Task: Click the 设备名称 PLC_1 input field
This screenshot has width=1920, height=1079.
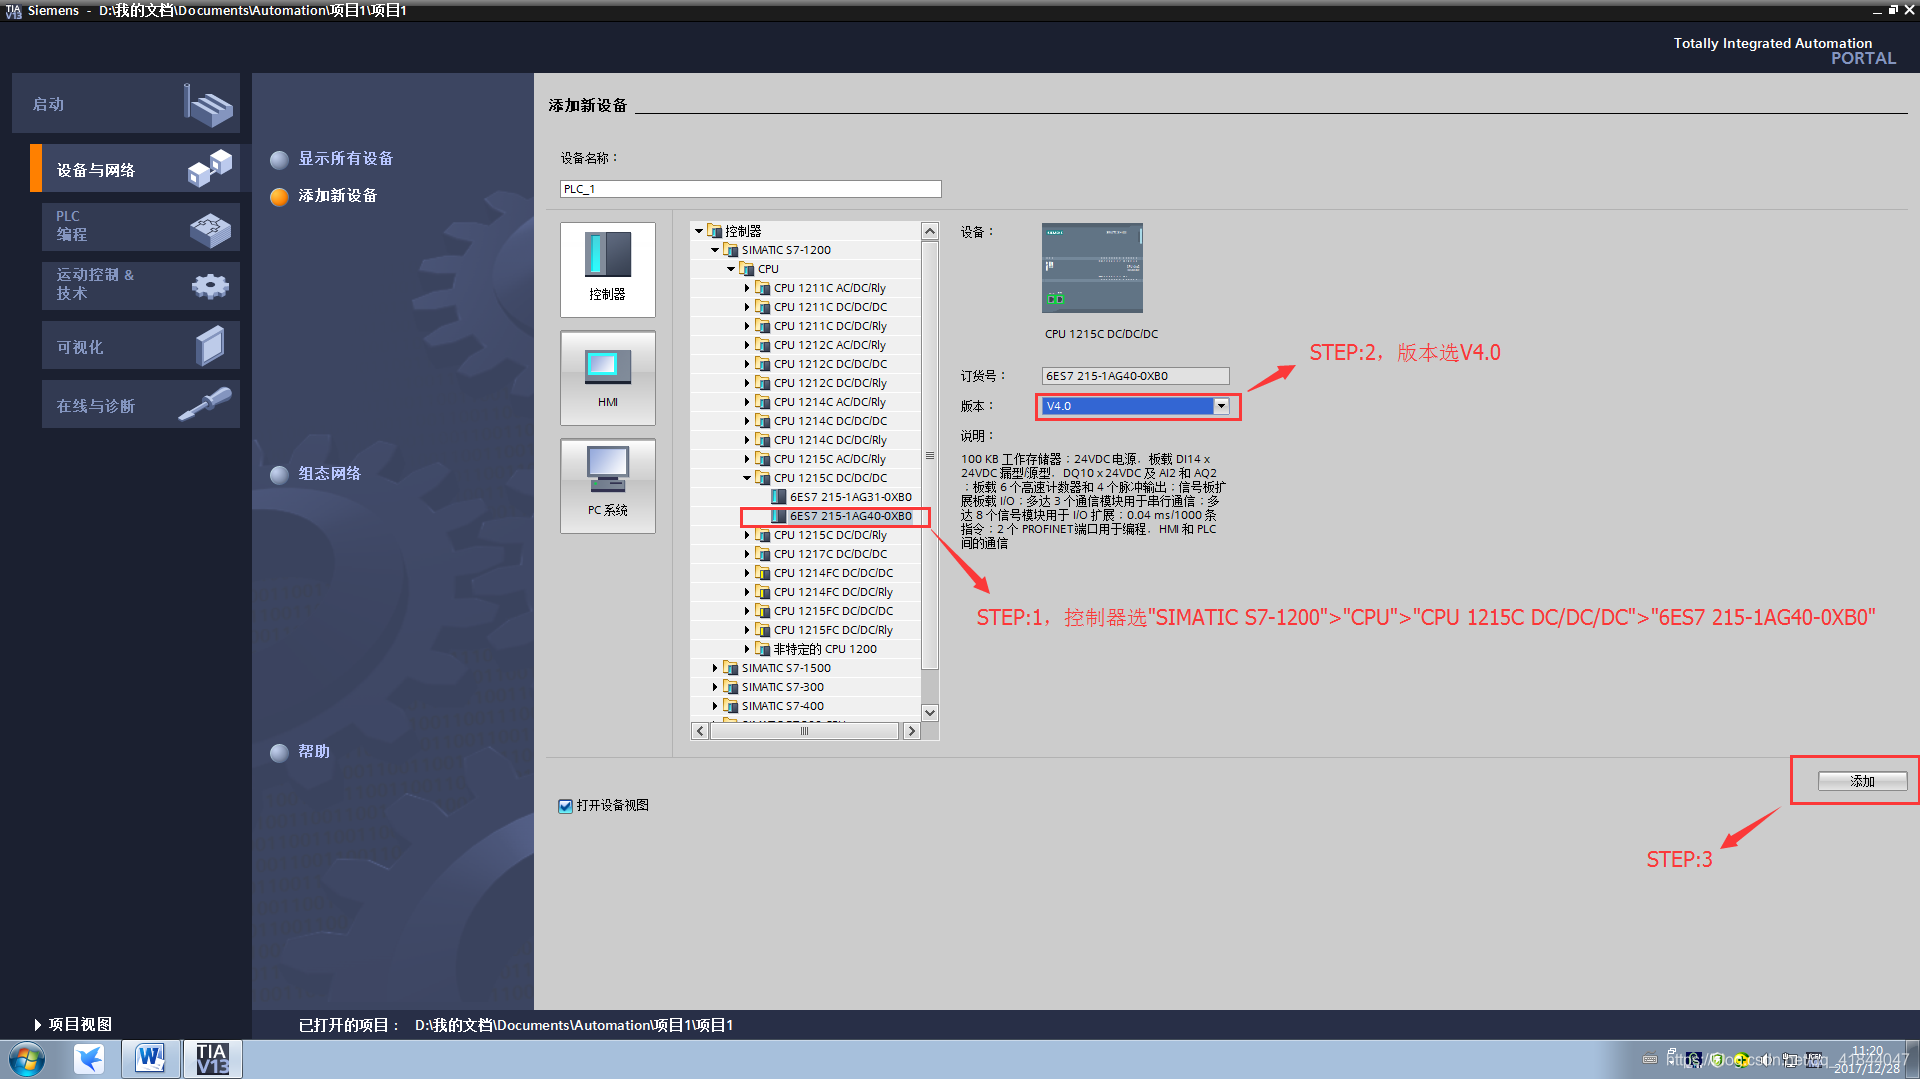Action: [750, 189]
